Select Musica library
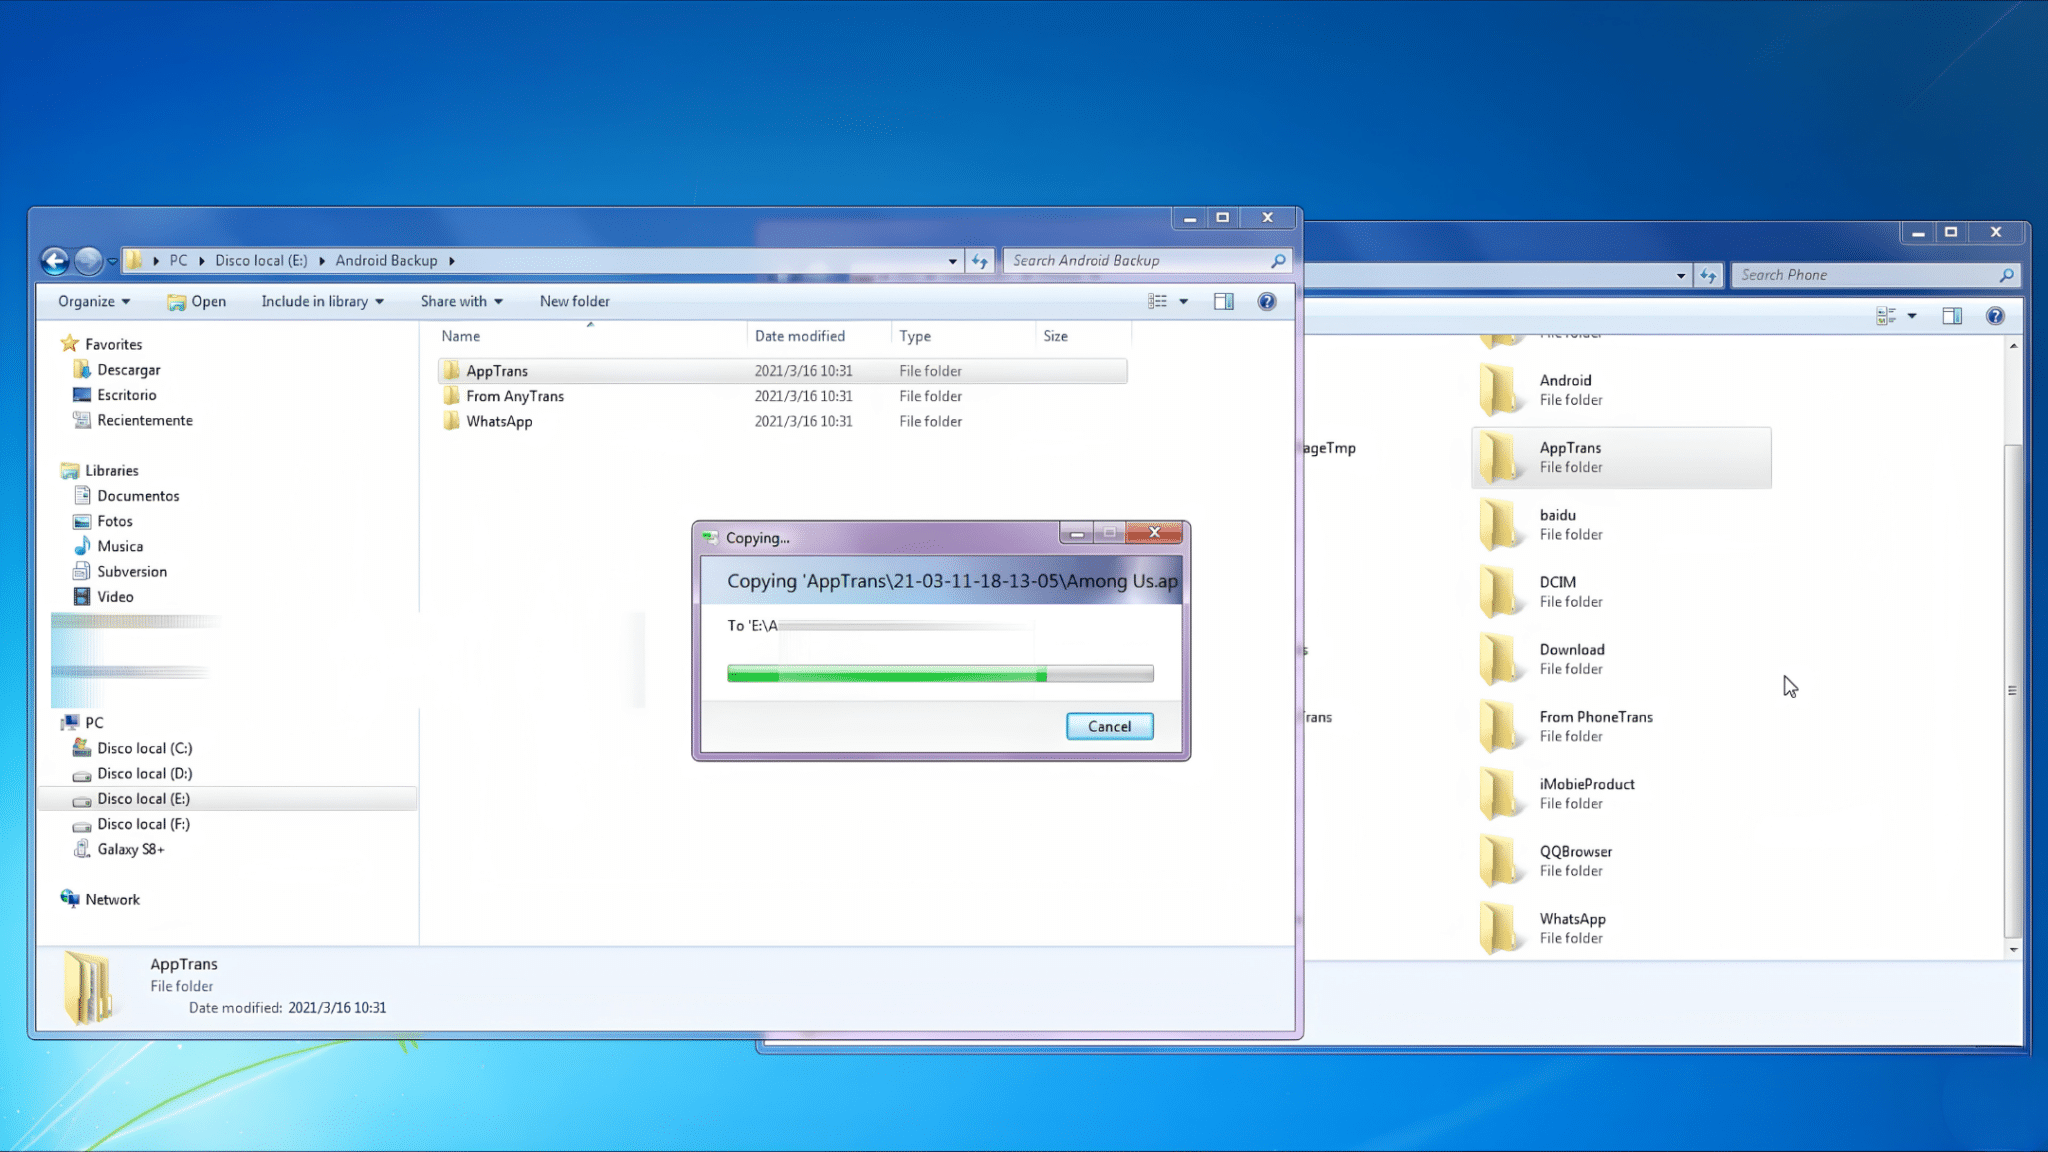Viewport: 2048px width, 1152px height. (x=120, y=546)
